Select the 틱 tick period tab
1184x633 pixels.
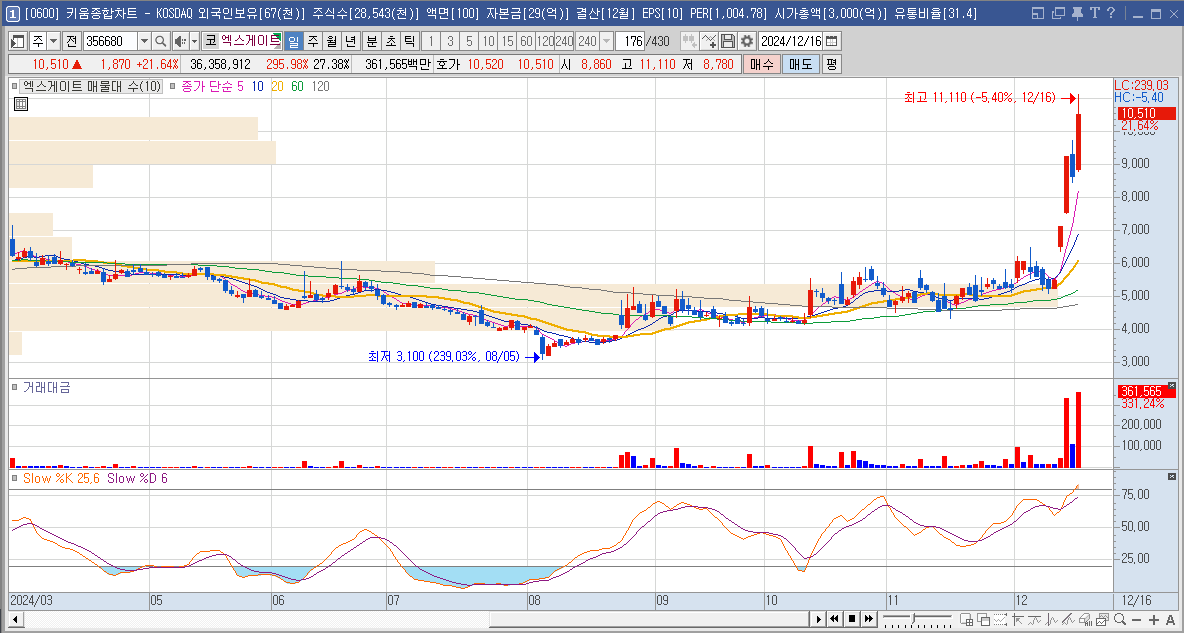pyautogui.click(x=409, y=41)
